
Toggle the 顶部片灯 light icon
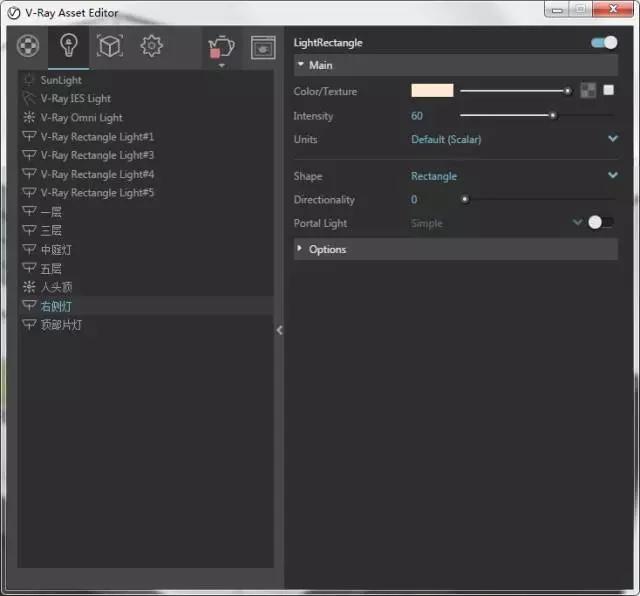(x=29, y=324)
